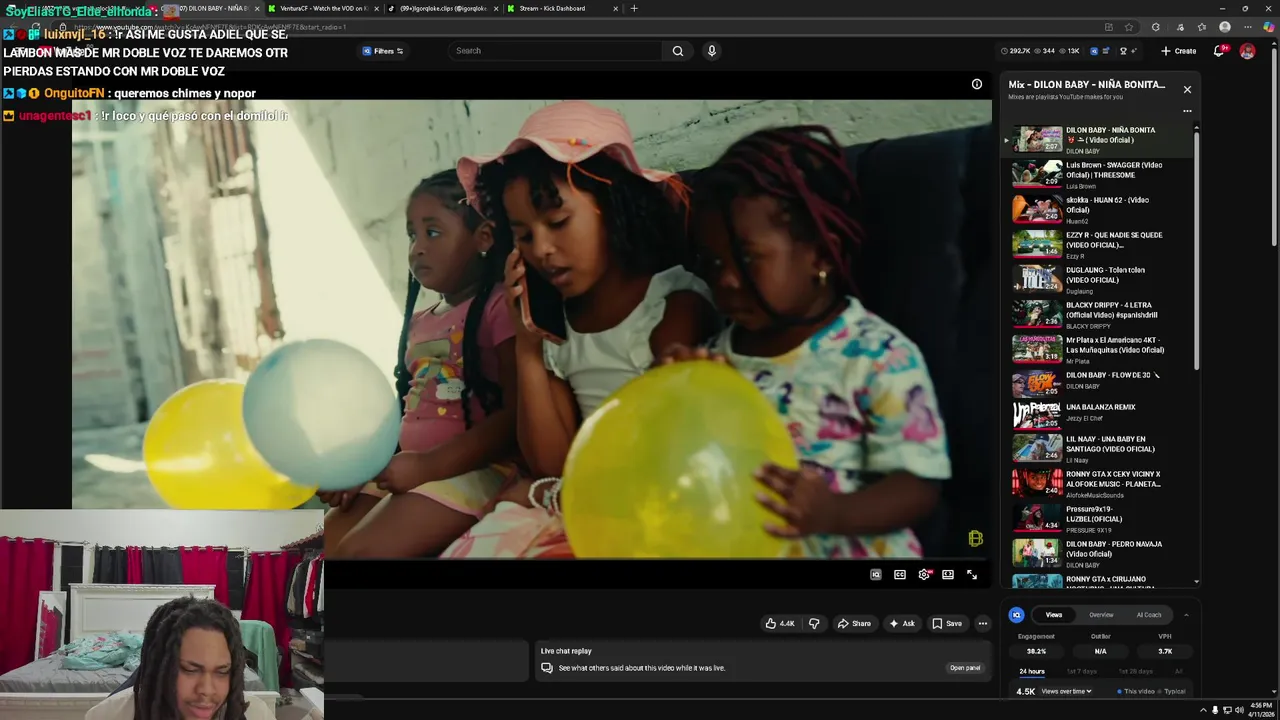The height and width of the screenshot is (720, 1280).
Task: Open Edge settings and more menu
Action: click(1246, 27)
